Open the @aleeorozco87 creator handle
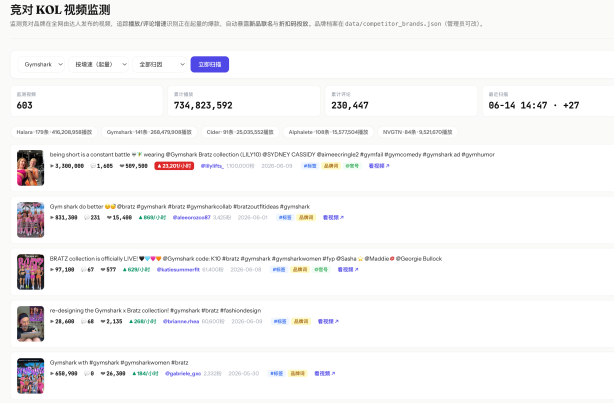This screenshot has width=614, height=403. pyautogui.click(x=191, y=218)
